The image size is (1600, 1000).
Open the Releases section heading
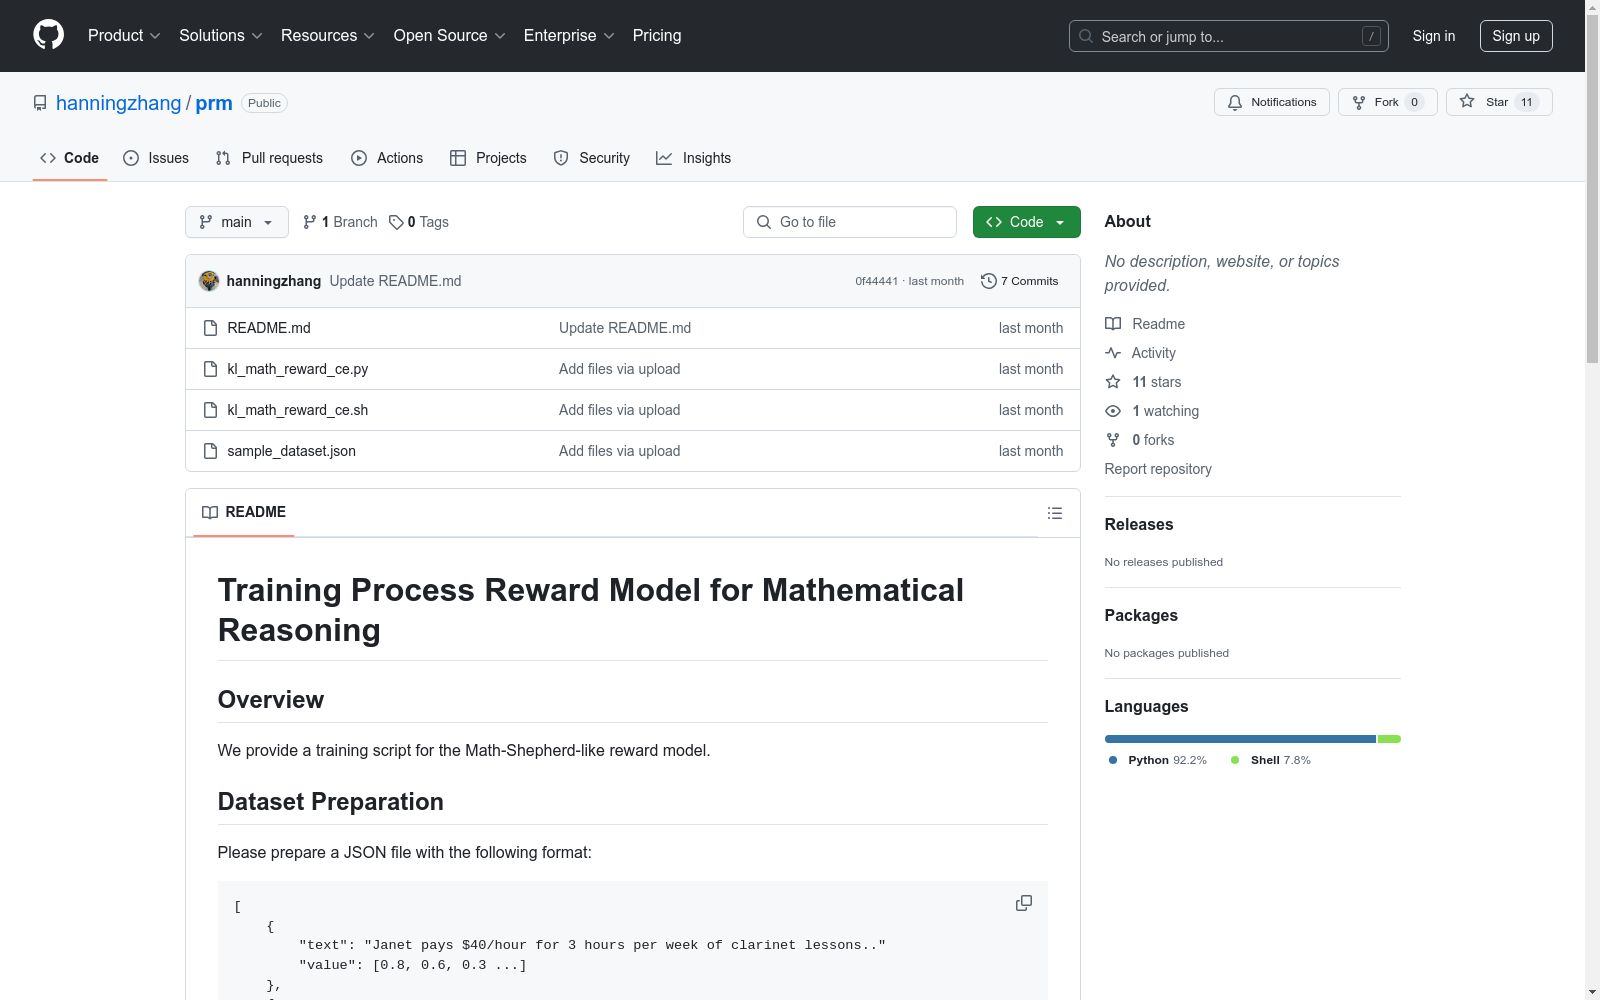(x=1139, y=524)
